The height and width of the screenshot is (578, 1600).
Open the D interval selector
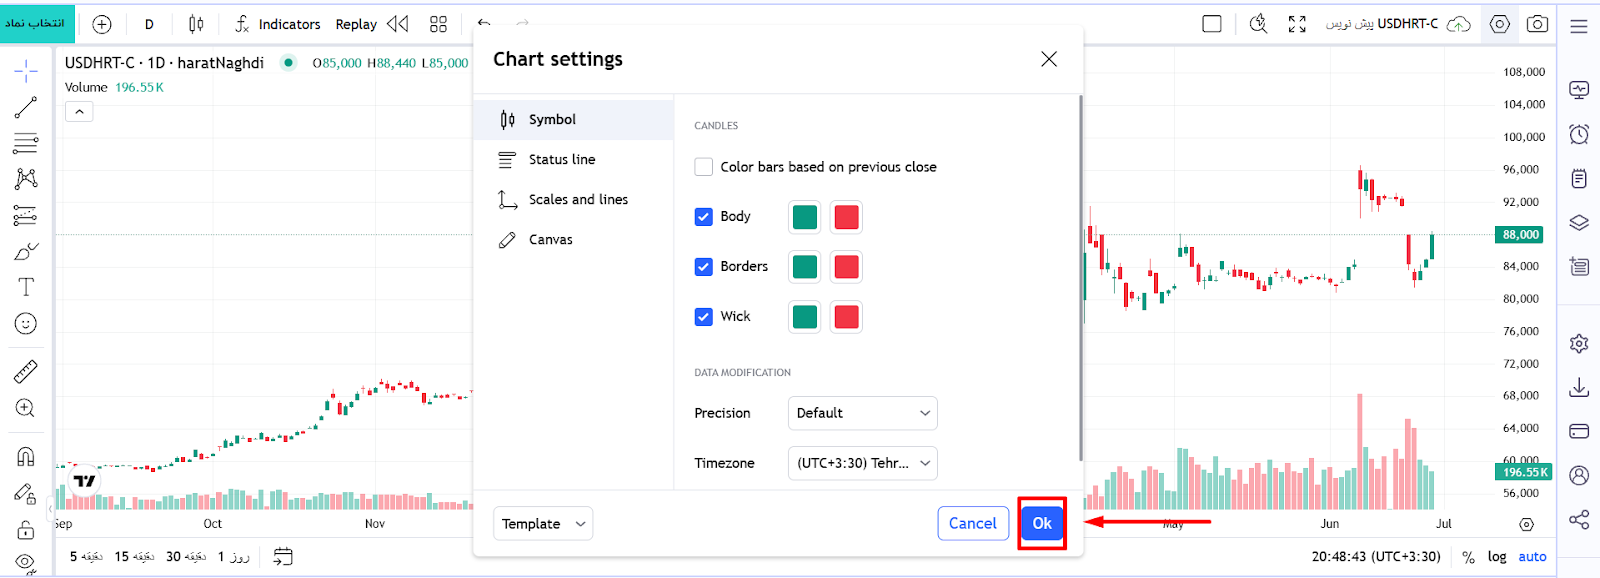click(149, 24)
